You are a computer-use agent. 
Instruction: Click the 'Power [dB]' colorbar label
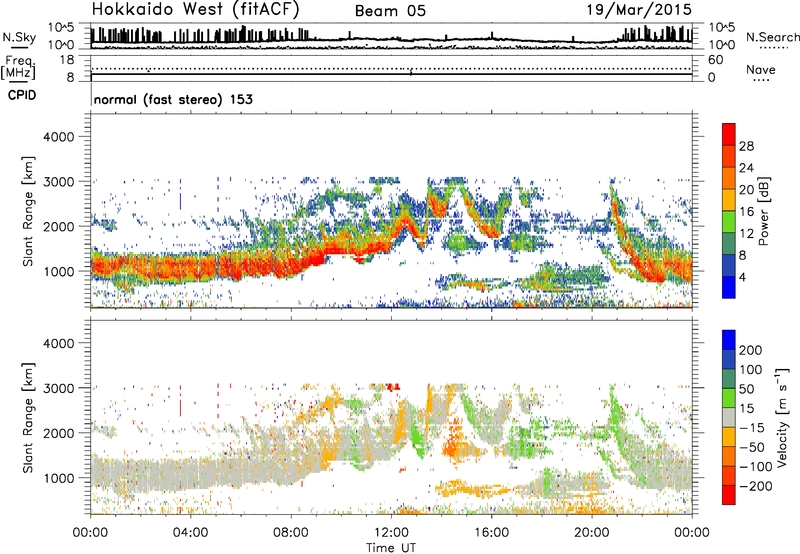point(763,211)
